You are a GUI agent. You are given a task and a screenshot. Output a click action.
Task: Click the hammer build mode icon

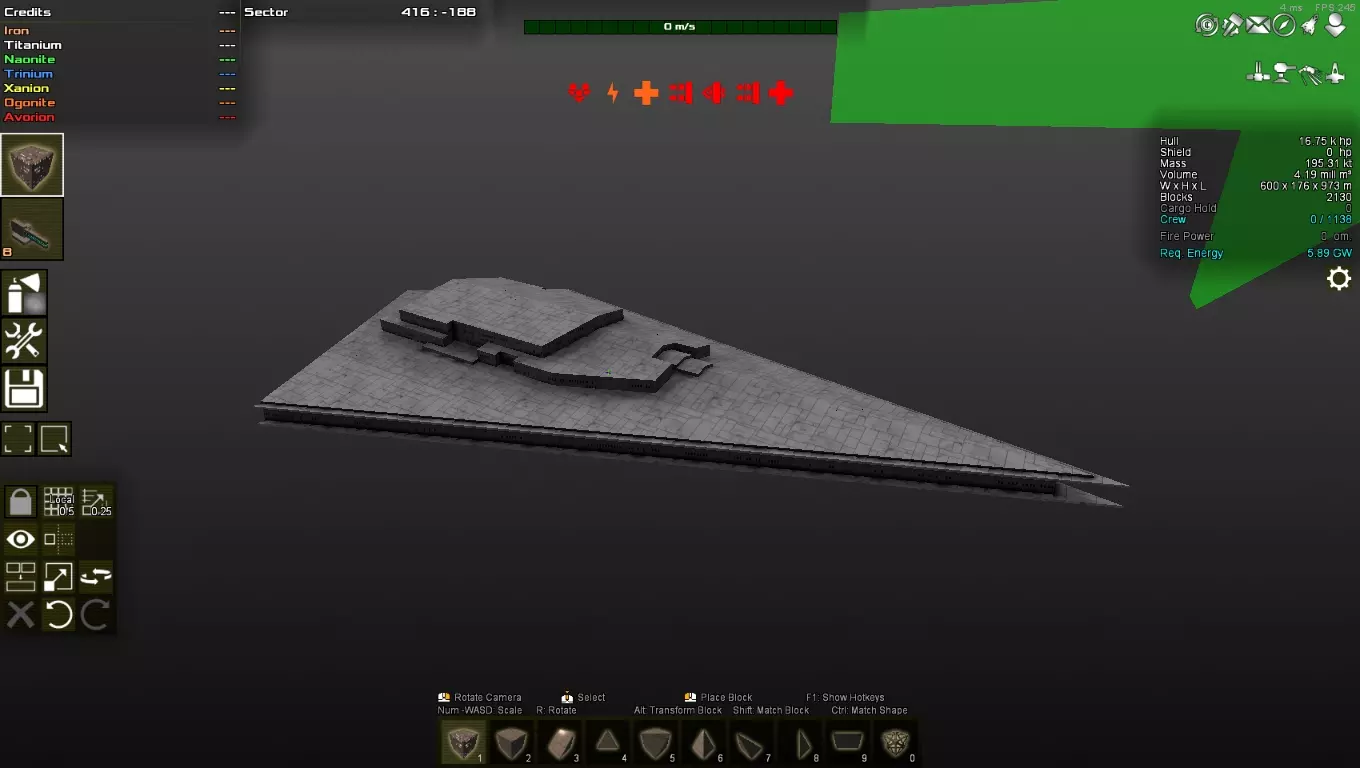1233,25
